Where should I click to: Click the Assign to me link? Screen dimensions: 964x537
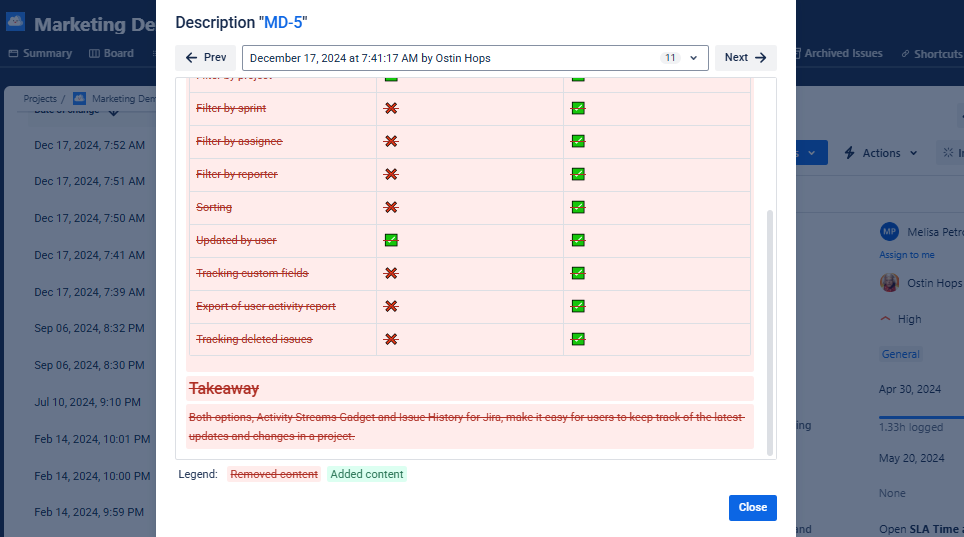907,255
